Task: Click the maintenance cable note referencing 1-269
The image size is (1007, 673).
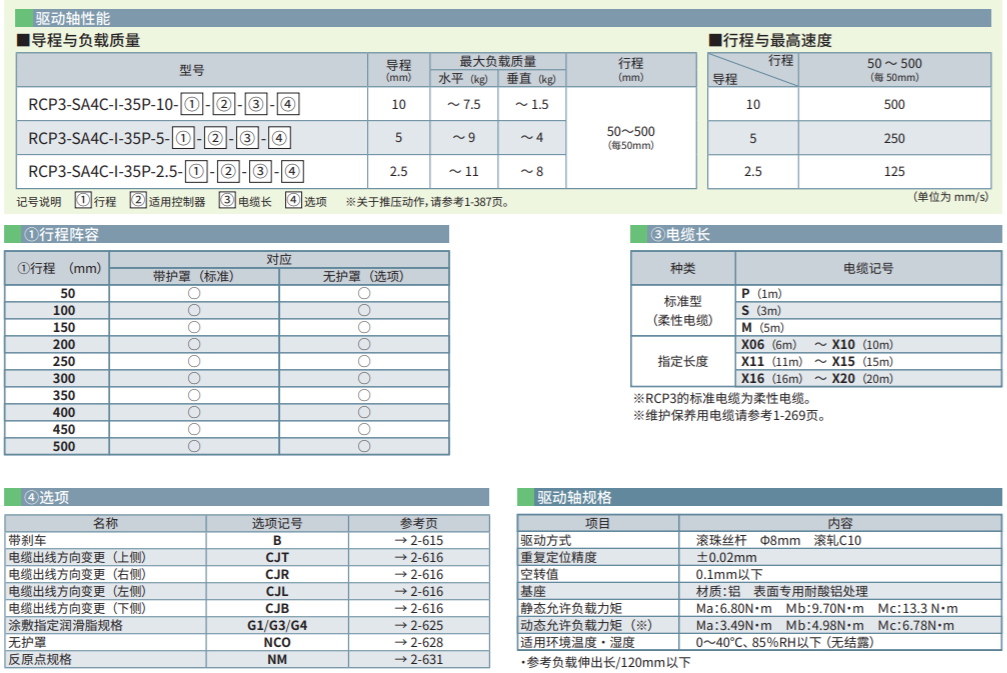Action: point(729,415)
